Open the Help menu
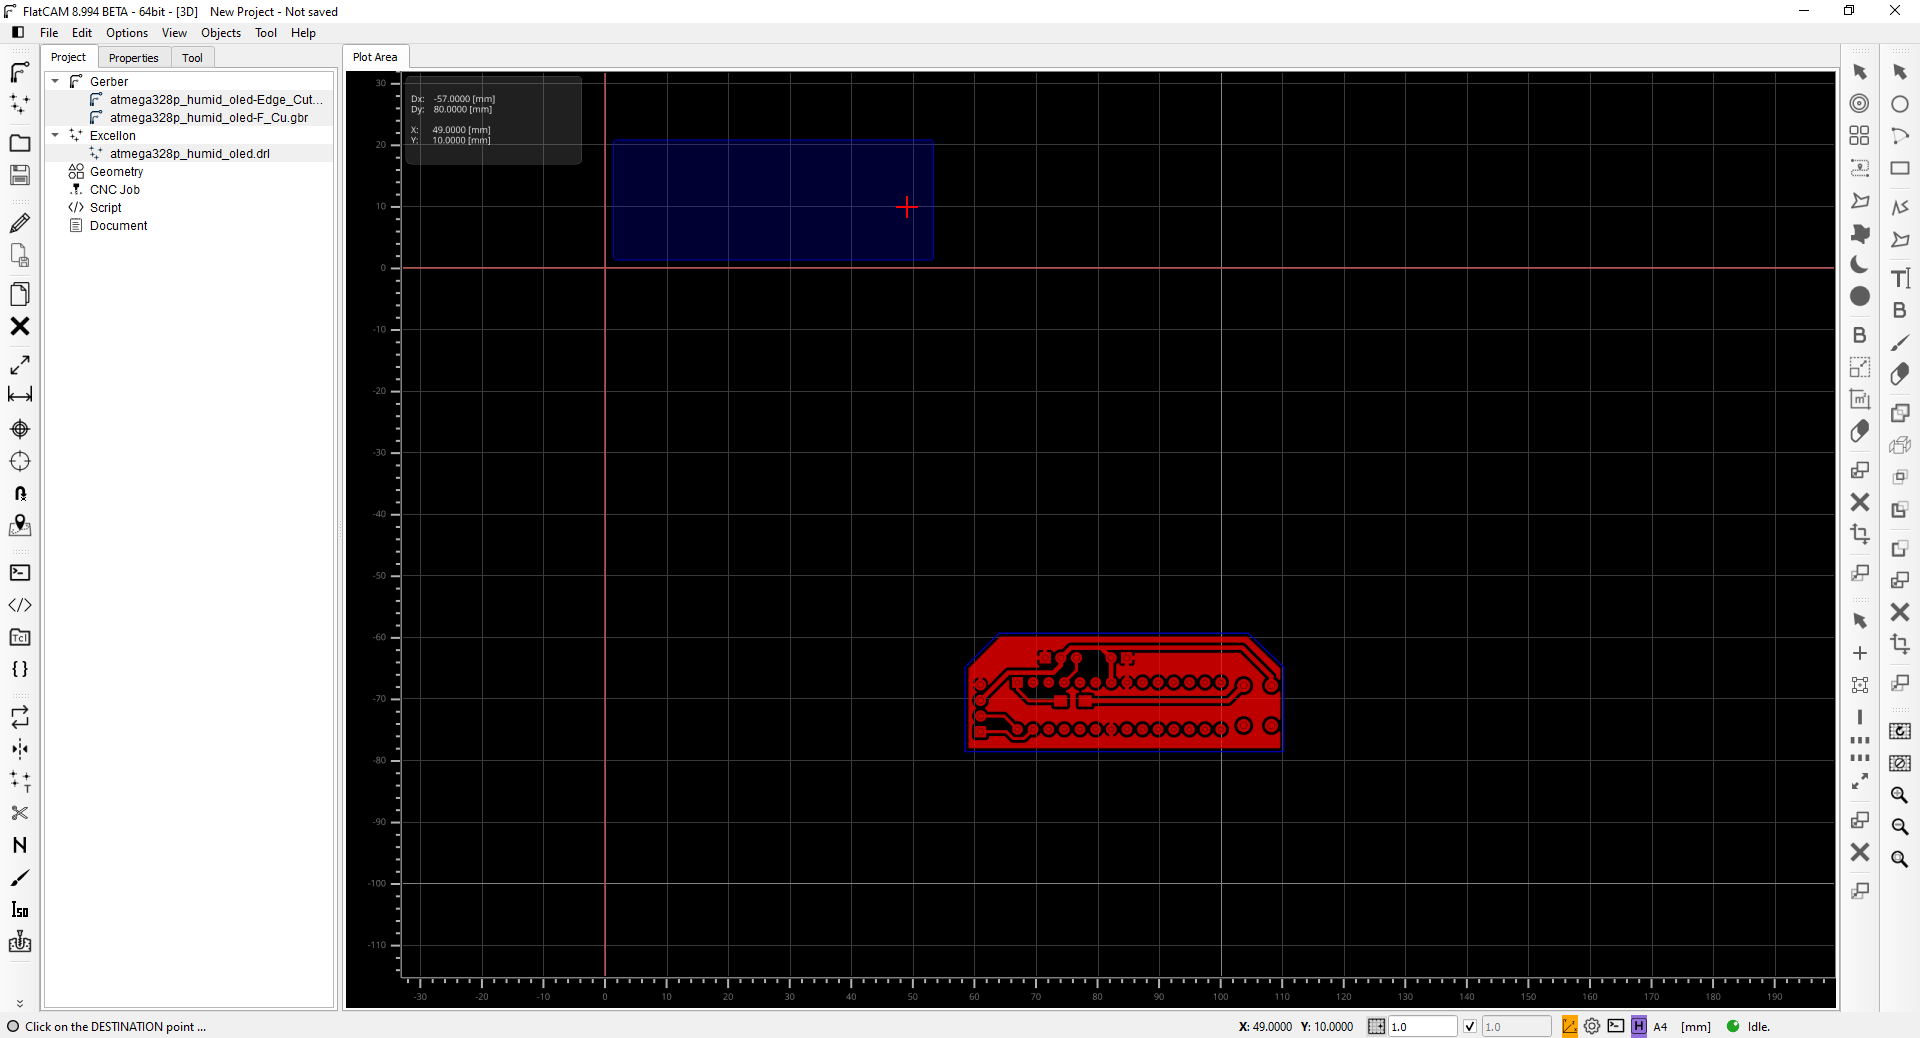Image resolution: width=1920 pixels, height=1038 pixels. click(303, 33)
